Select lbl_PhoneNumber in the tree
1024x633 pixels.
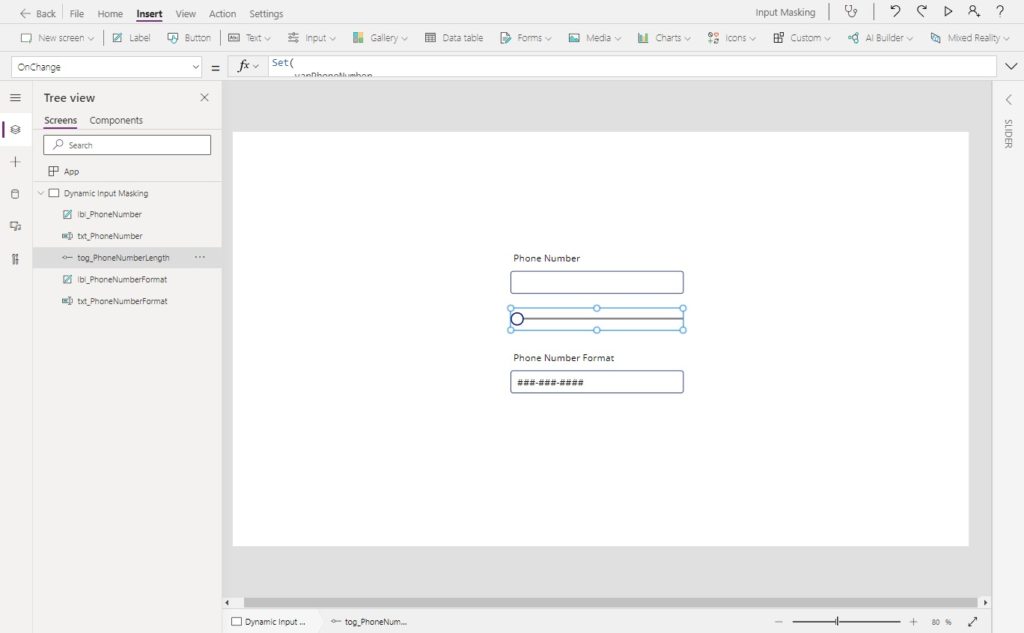[127, 214]
